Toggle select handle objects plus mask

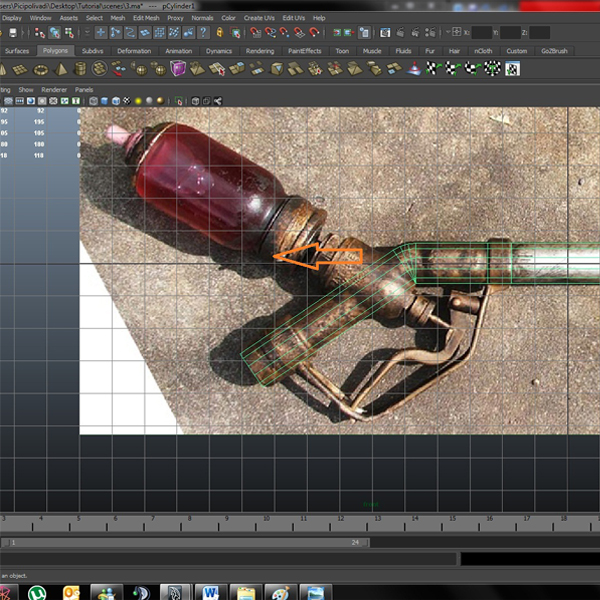101,33
